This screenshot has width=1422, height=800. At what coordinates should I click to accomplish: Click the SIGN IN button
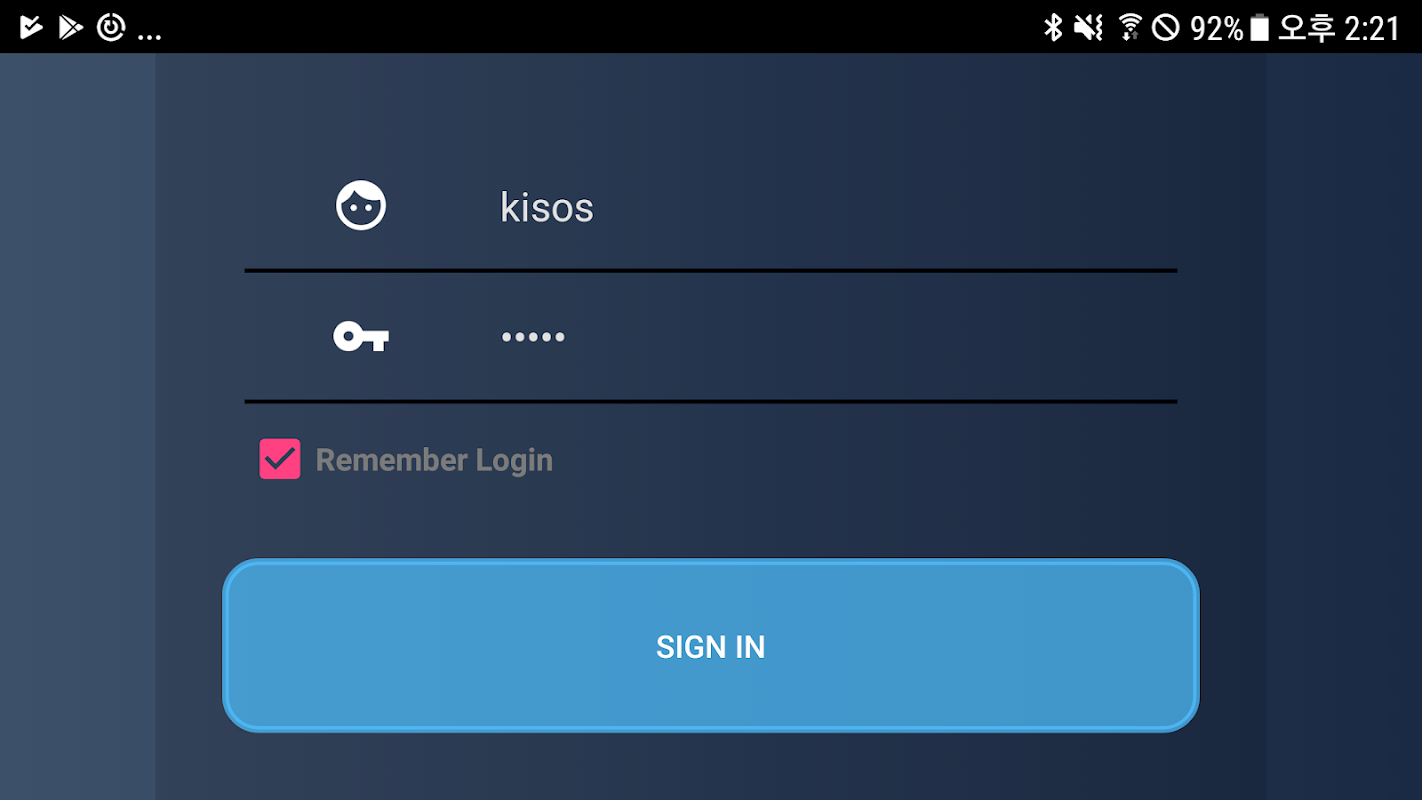tap(710, 646)
